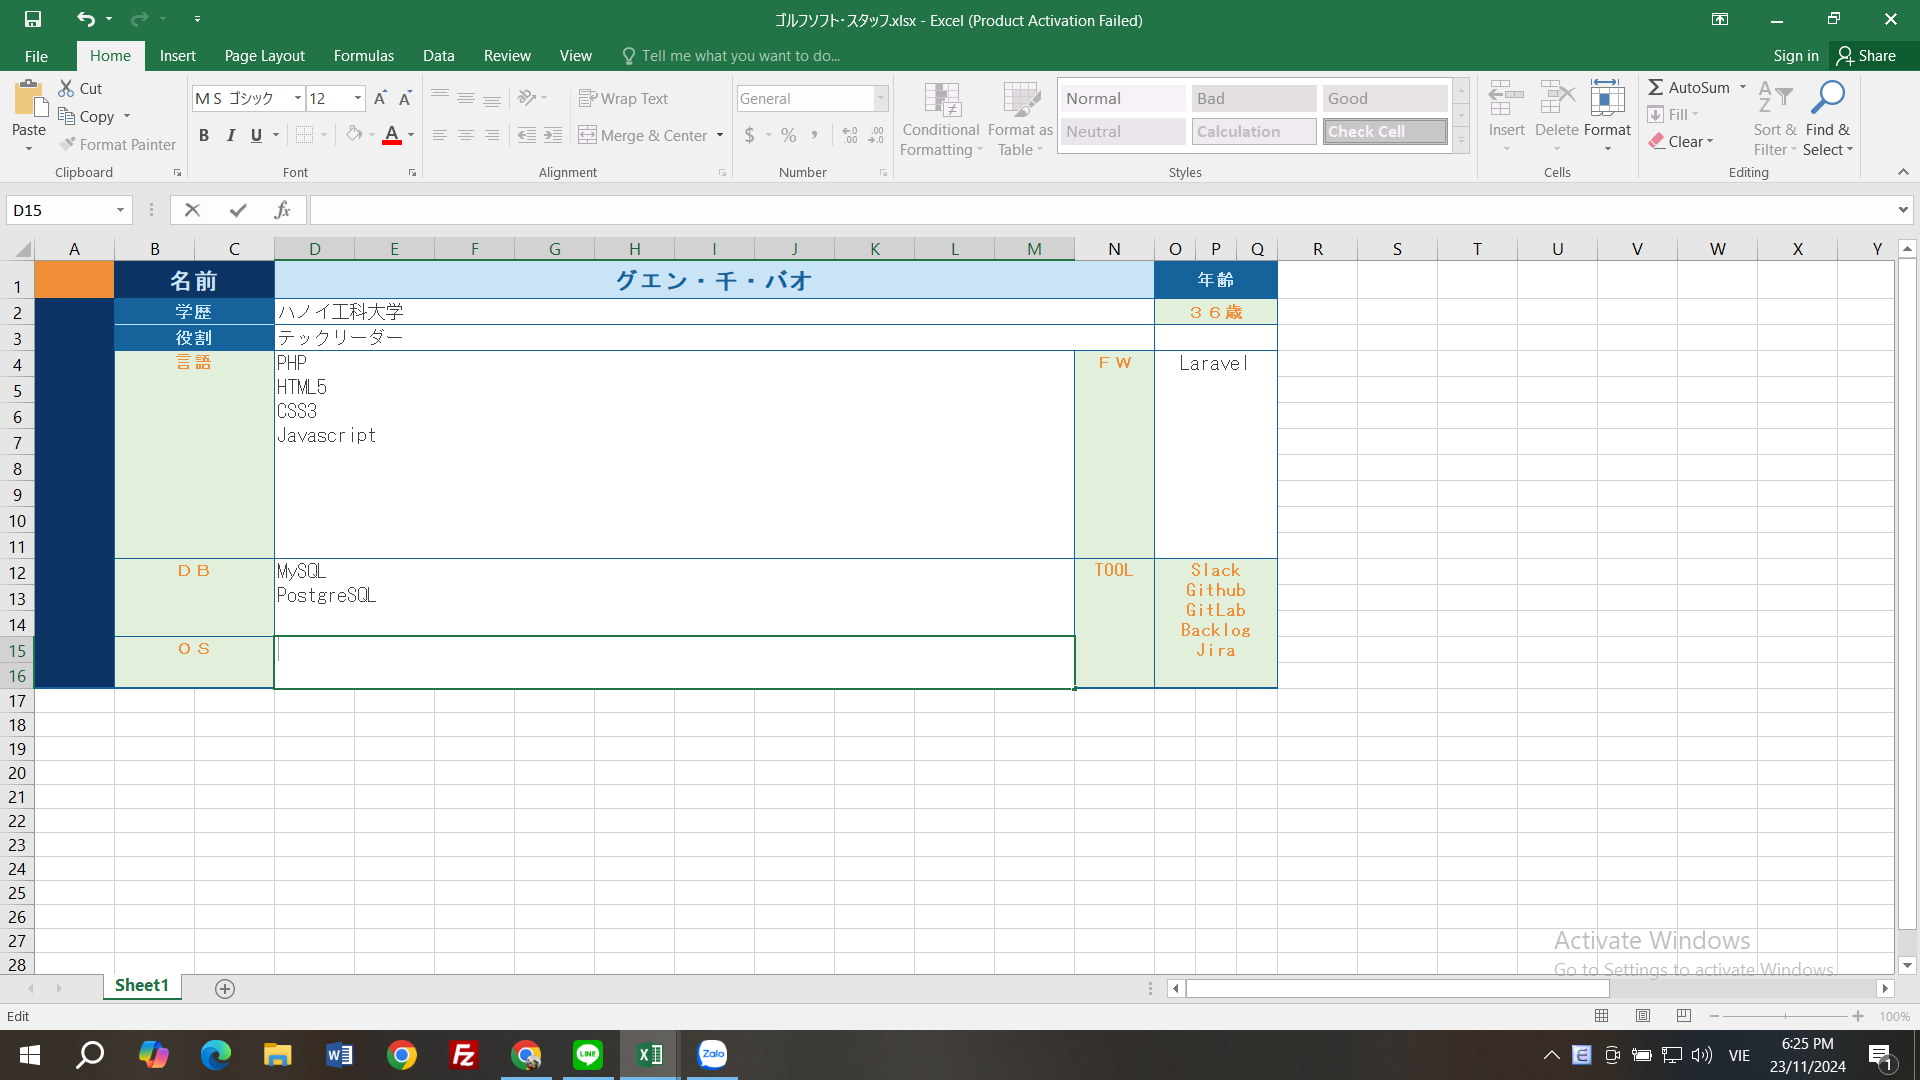
Task: Expand the formula bar chevron
Action: pyautogui.click(x=1903, y=210)
